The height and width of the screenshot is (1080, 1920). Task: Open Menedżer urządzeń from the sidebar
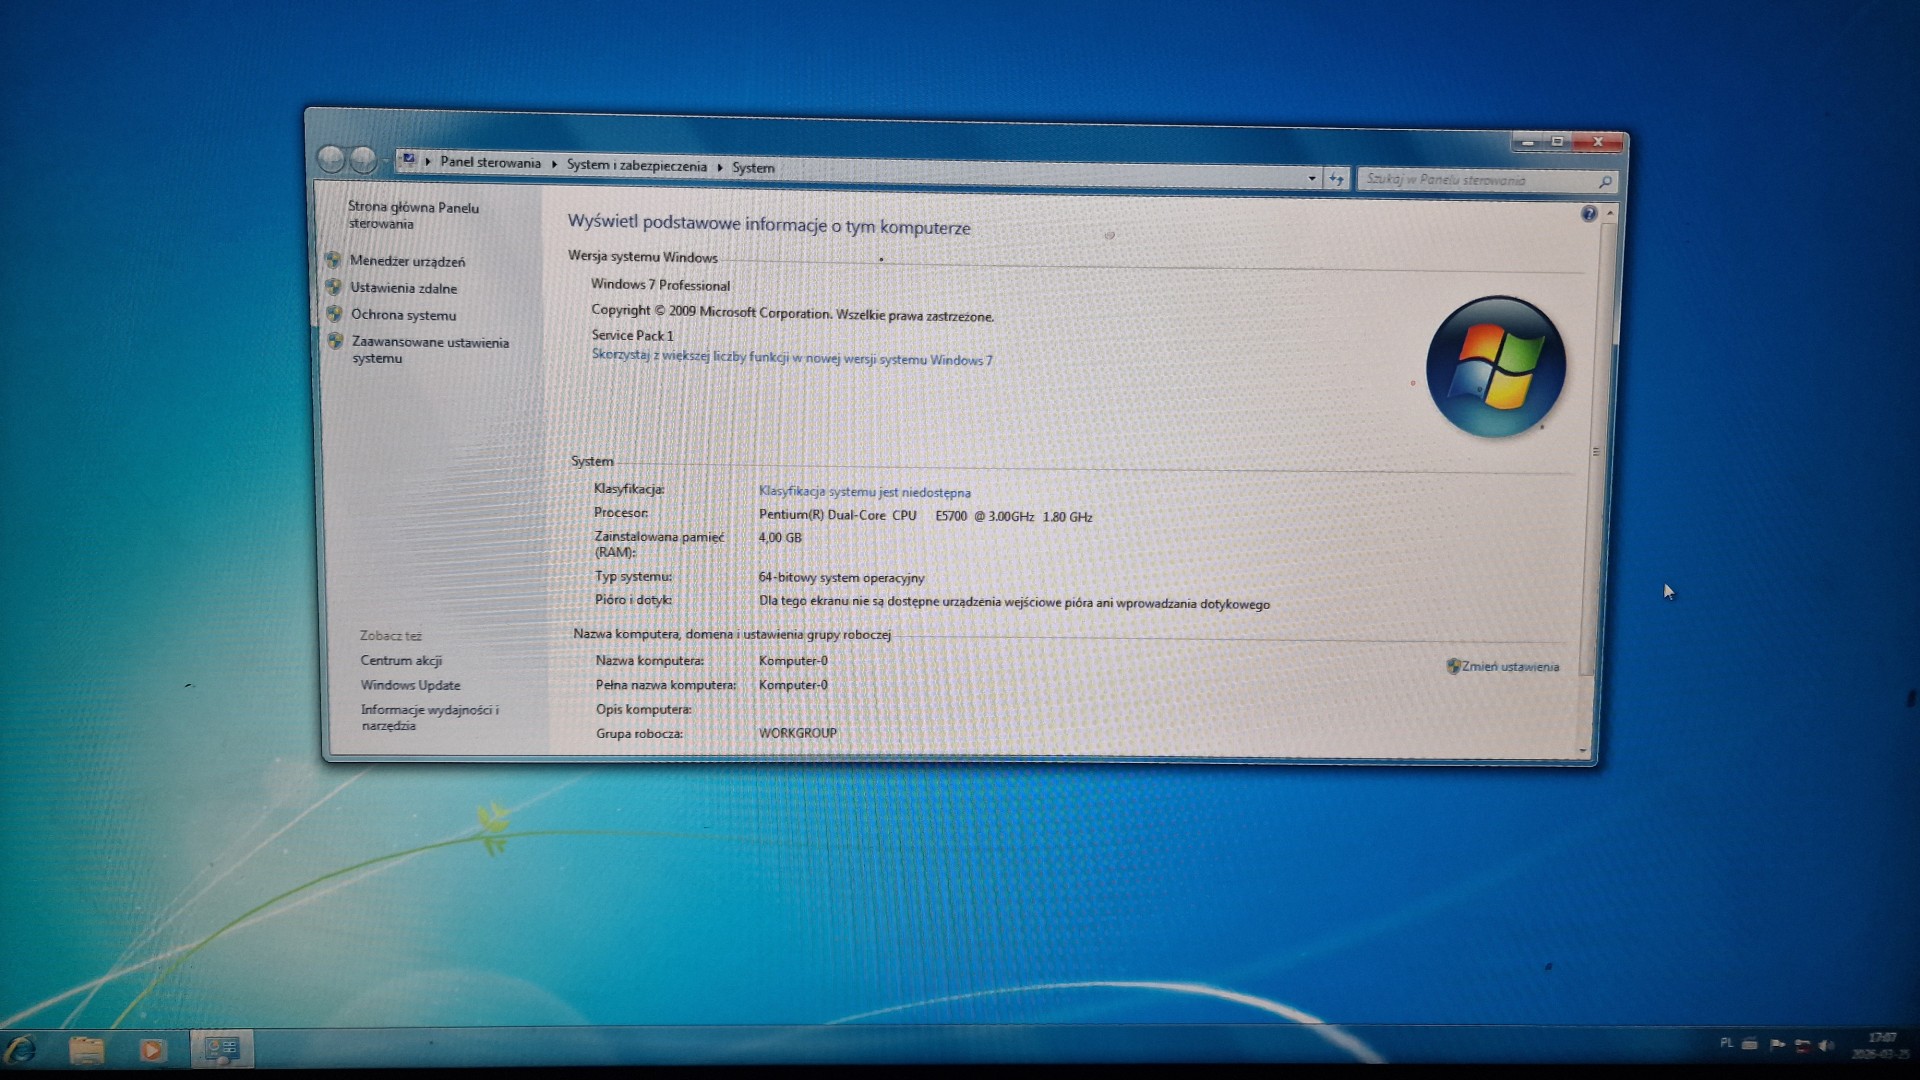407,261
